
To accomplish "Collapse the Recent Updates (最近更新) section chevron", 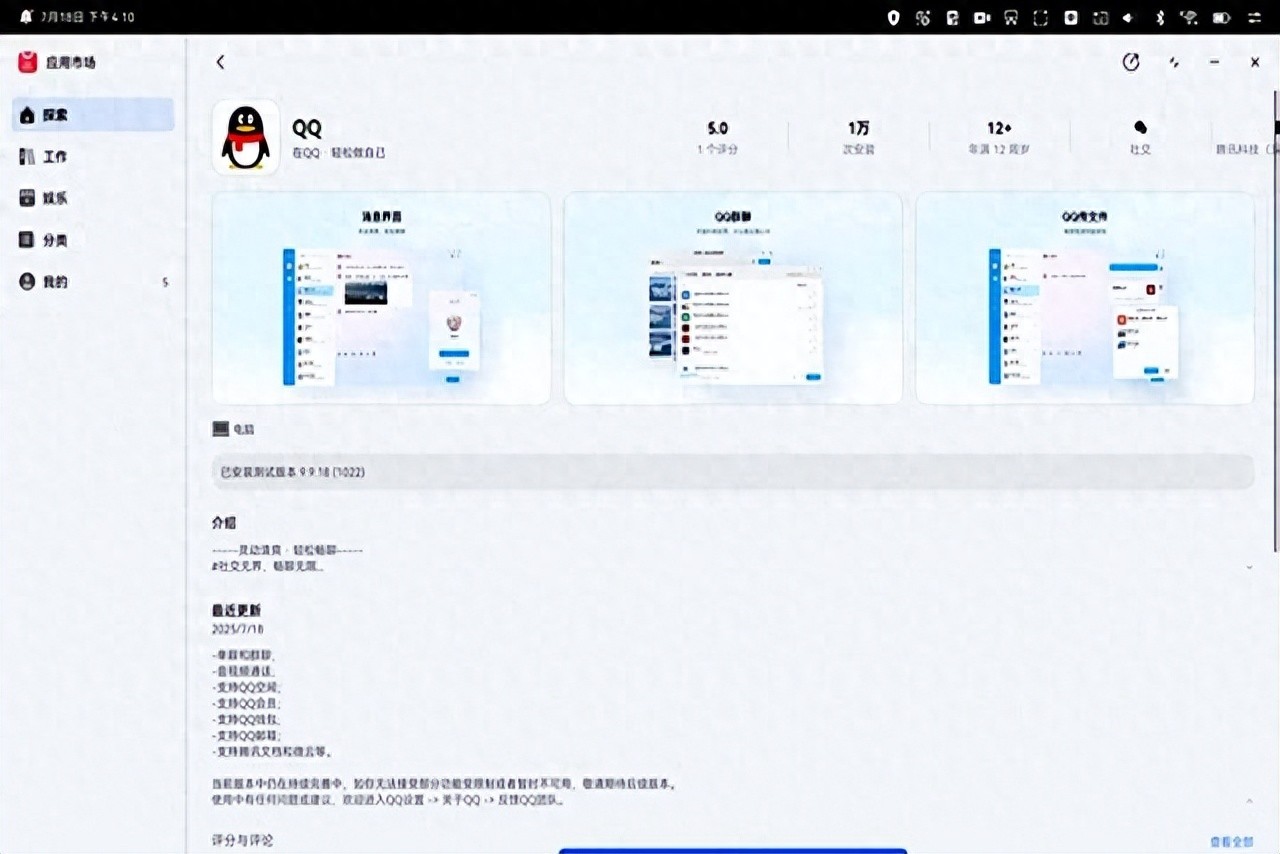I will [1249, 801].
